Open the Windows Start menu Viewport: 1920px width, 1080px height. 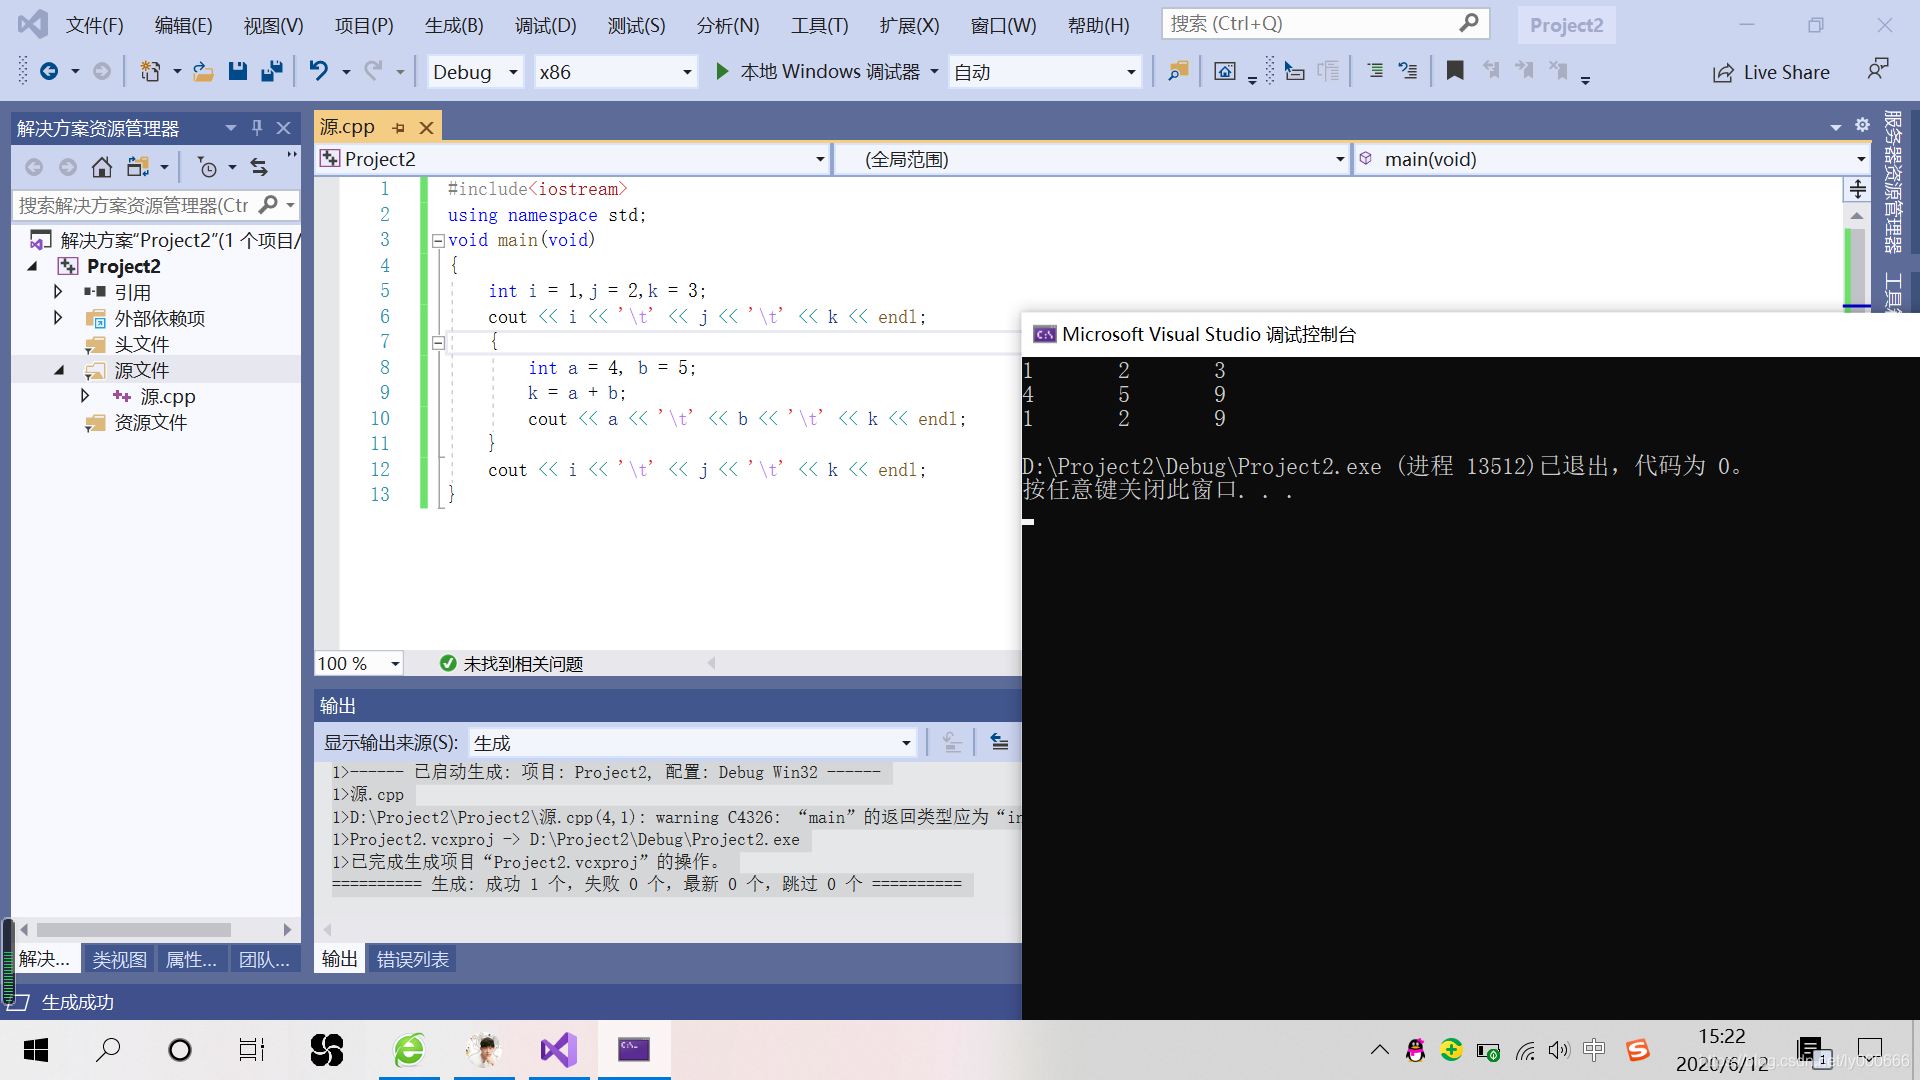pyautogui.click(x=36, y=1050)
